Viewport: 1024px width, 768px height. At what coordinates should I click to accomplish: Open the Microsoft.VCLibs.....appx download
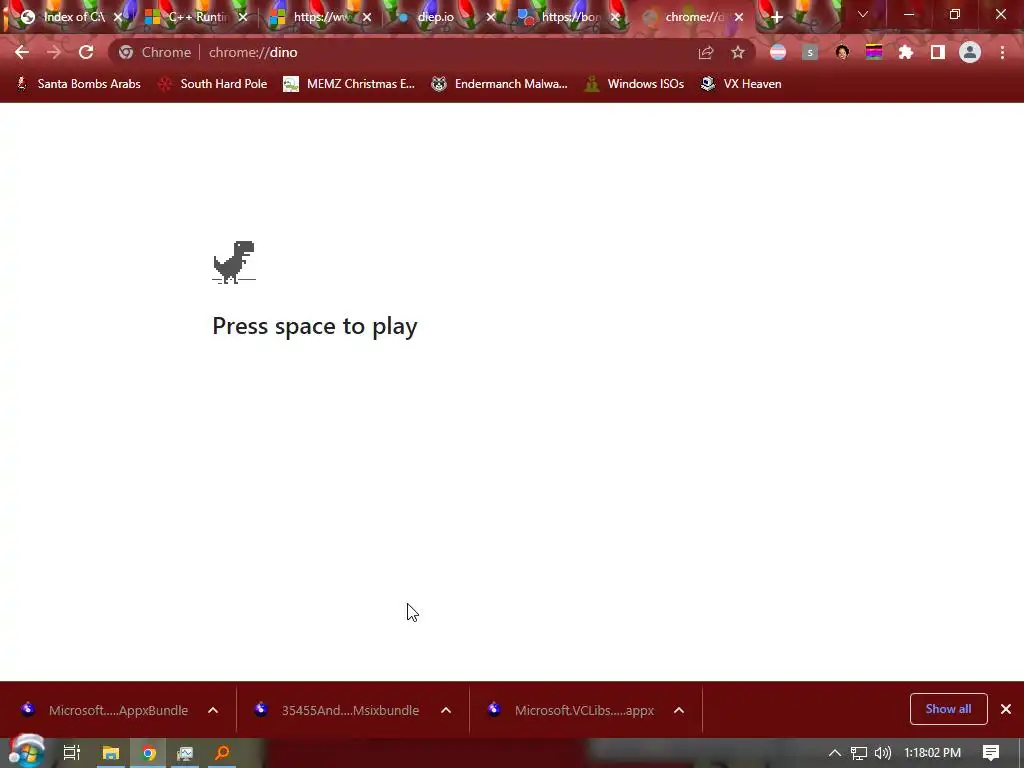click(x=571, y=710)
